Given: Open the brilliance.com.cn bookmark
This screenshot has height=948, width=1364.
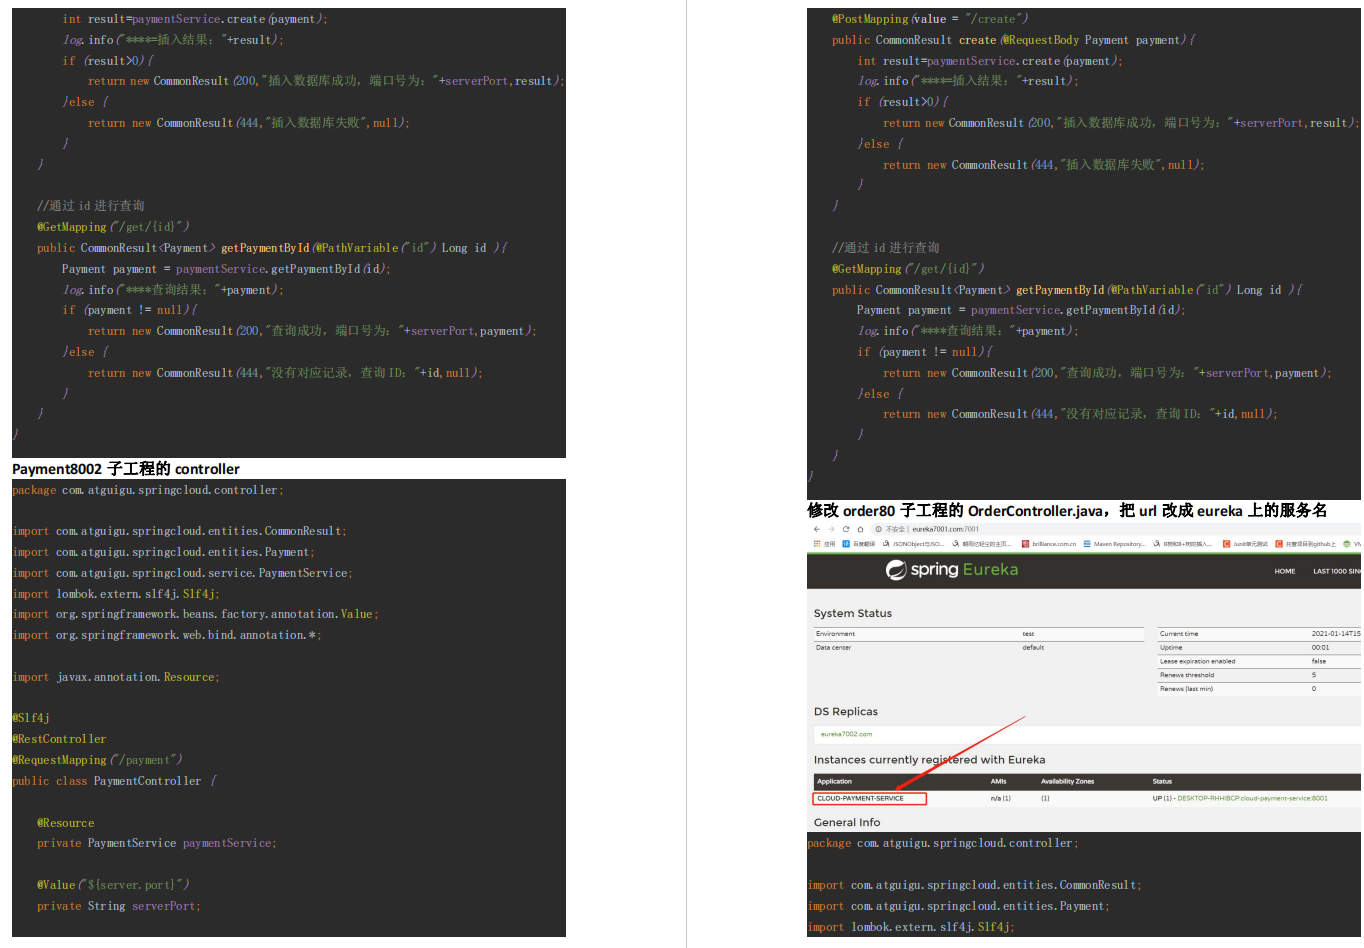Looking at the screenshot, I should click(x=1049, y=544).
